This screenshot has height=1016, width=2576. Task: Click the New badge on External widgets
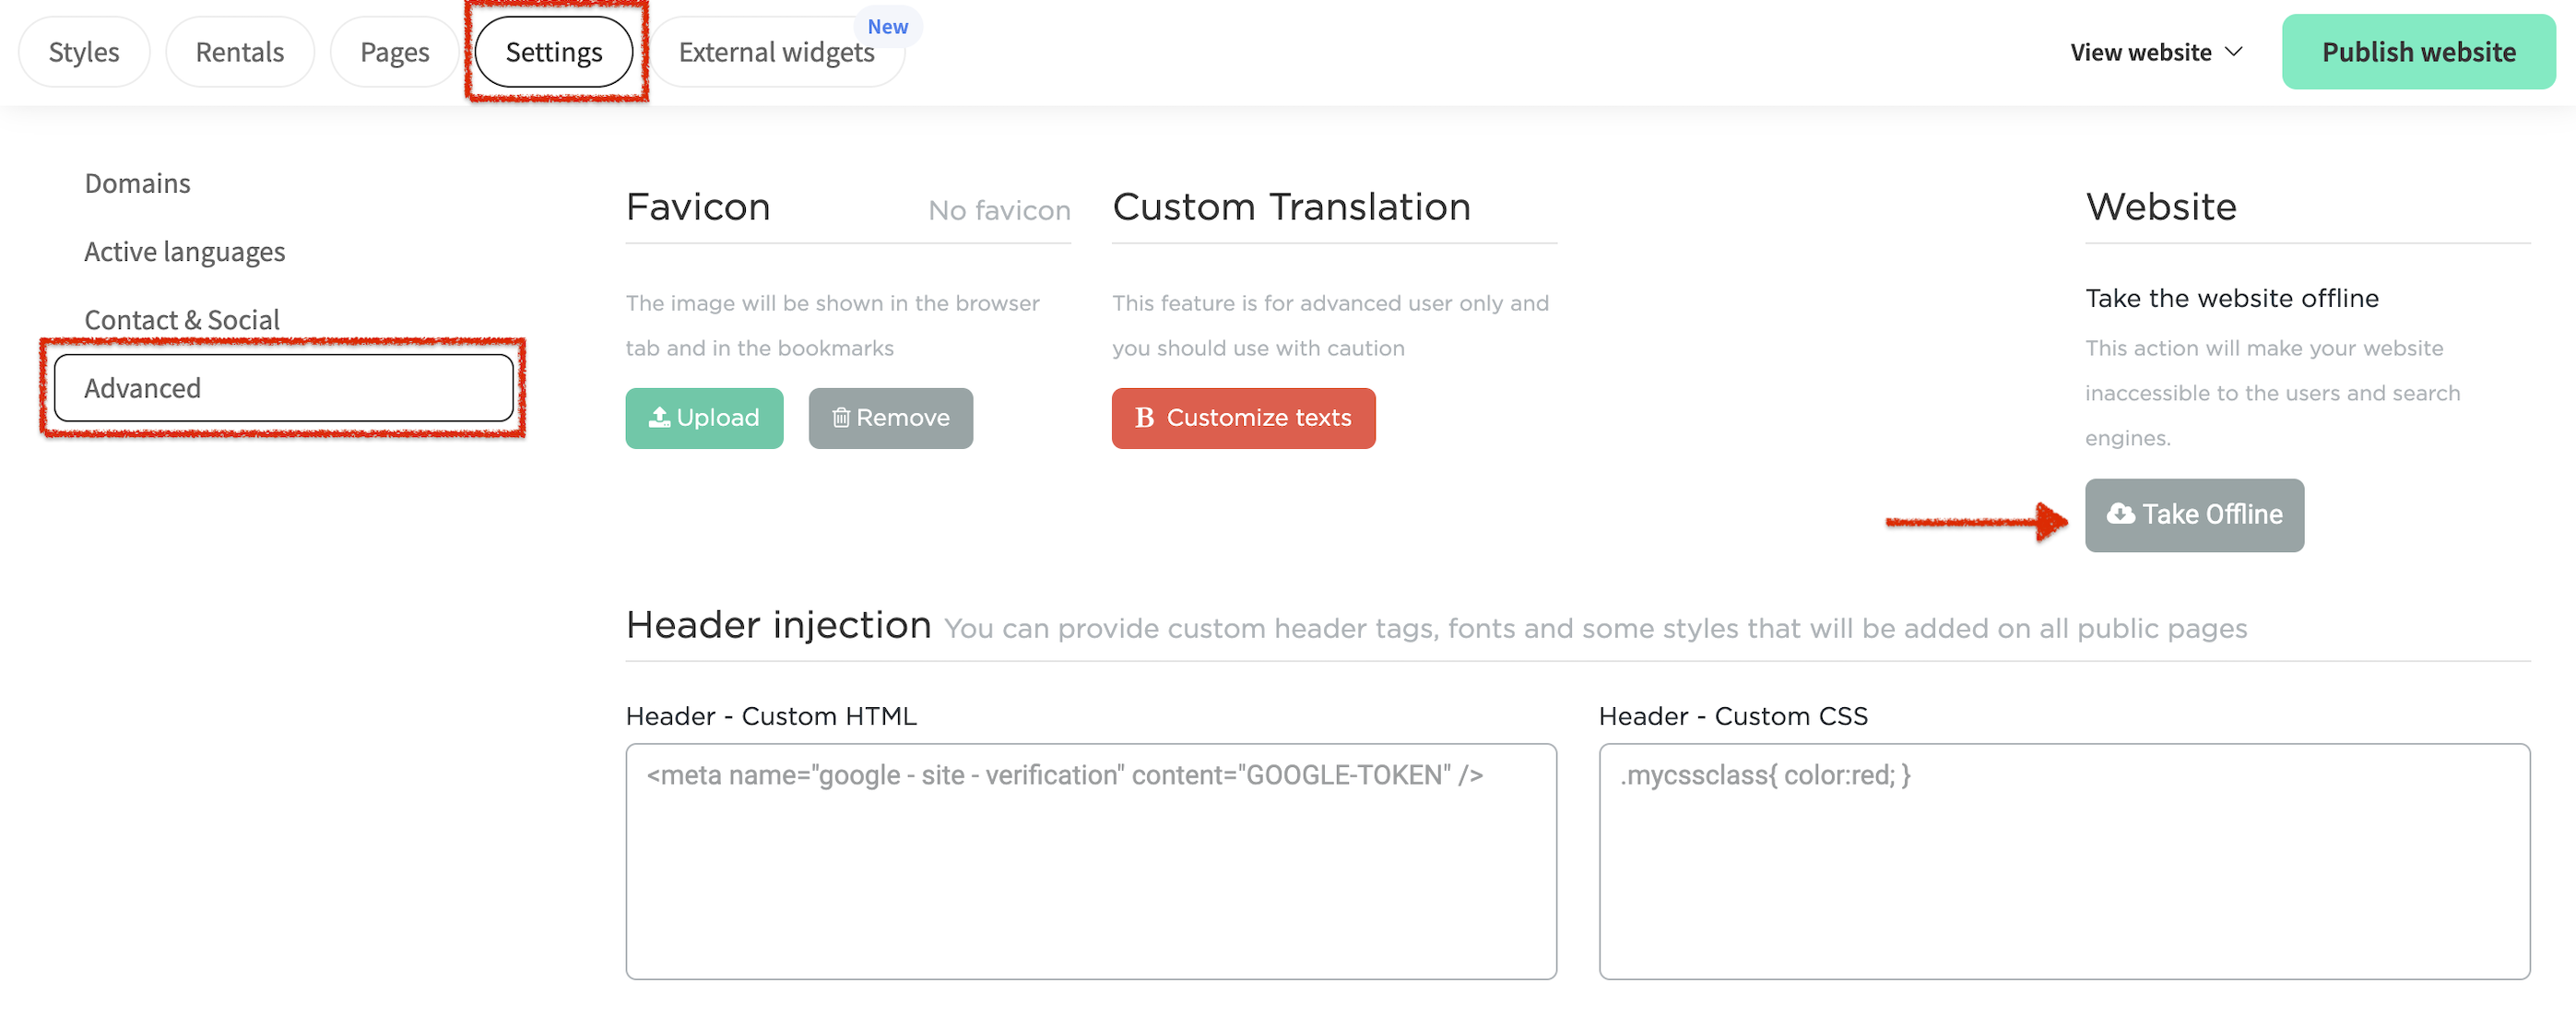click(887, 27)
